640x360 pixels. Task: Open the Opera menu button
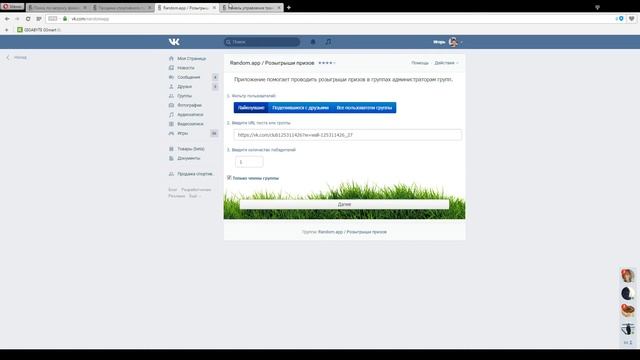pyautogui.click(x=13, y=7)
